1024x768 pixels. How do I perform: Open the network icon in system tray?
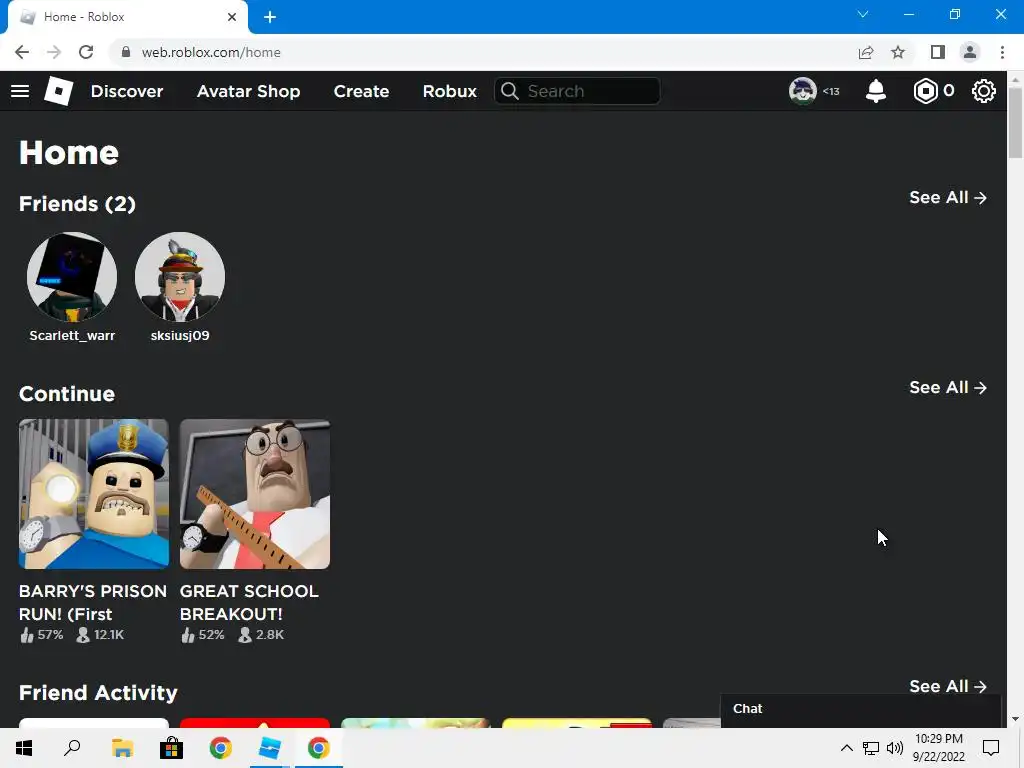tap(871, 748)
